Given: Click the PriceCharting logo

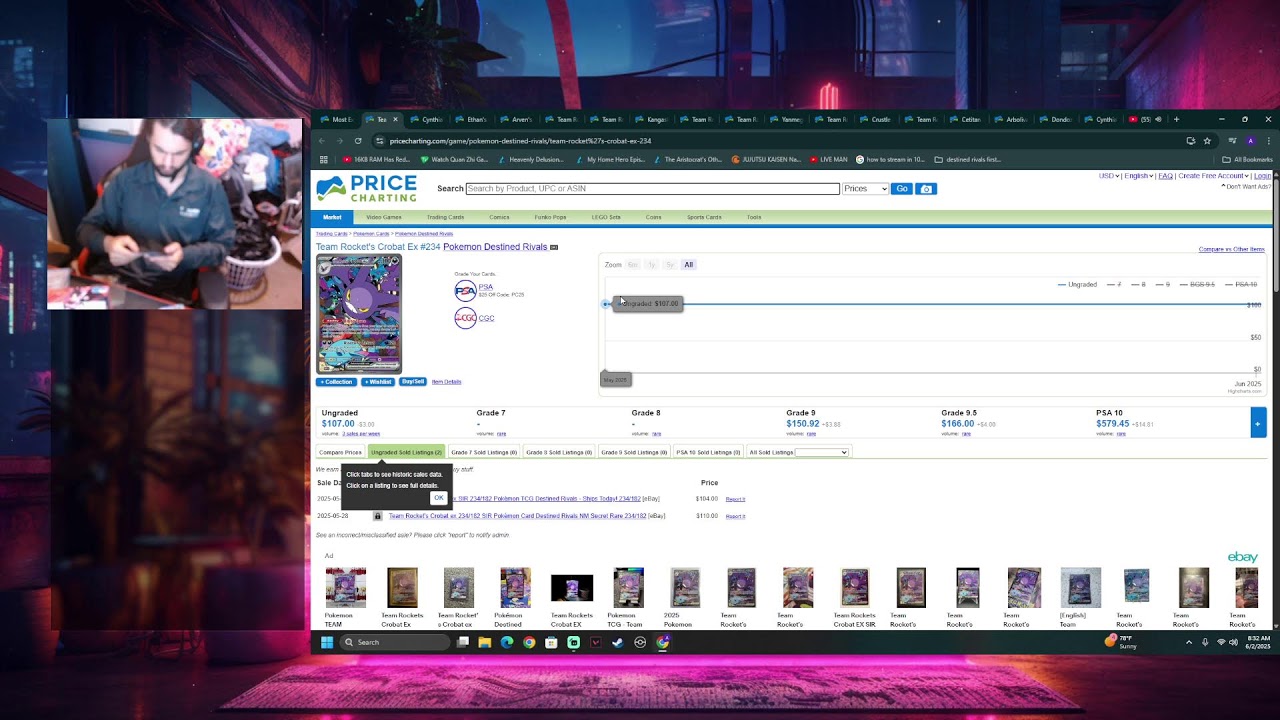Looking at the screenshot, I should pos(366,188).
